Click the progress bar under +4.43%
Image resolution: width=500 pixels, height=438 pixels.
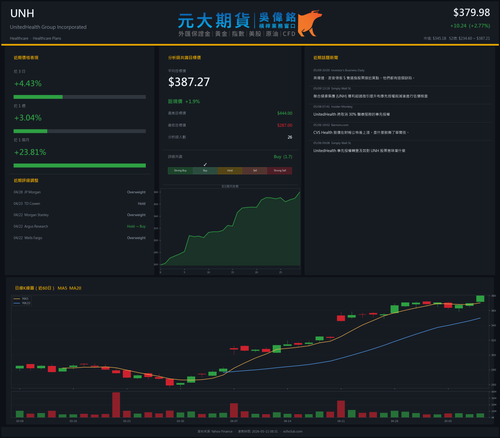tap(80, 97)
